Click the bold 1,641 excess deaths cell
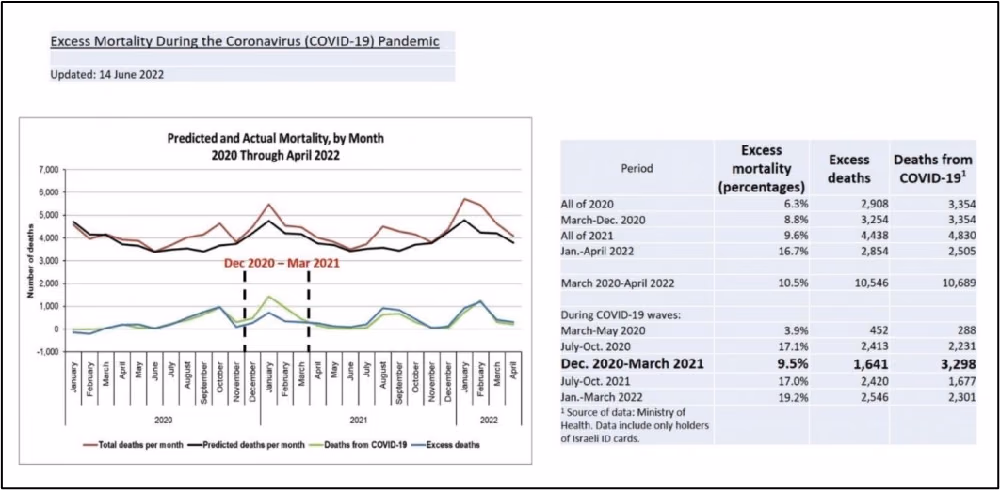This screenshot has width=1000, height=490. (x=871, y=364)
